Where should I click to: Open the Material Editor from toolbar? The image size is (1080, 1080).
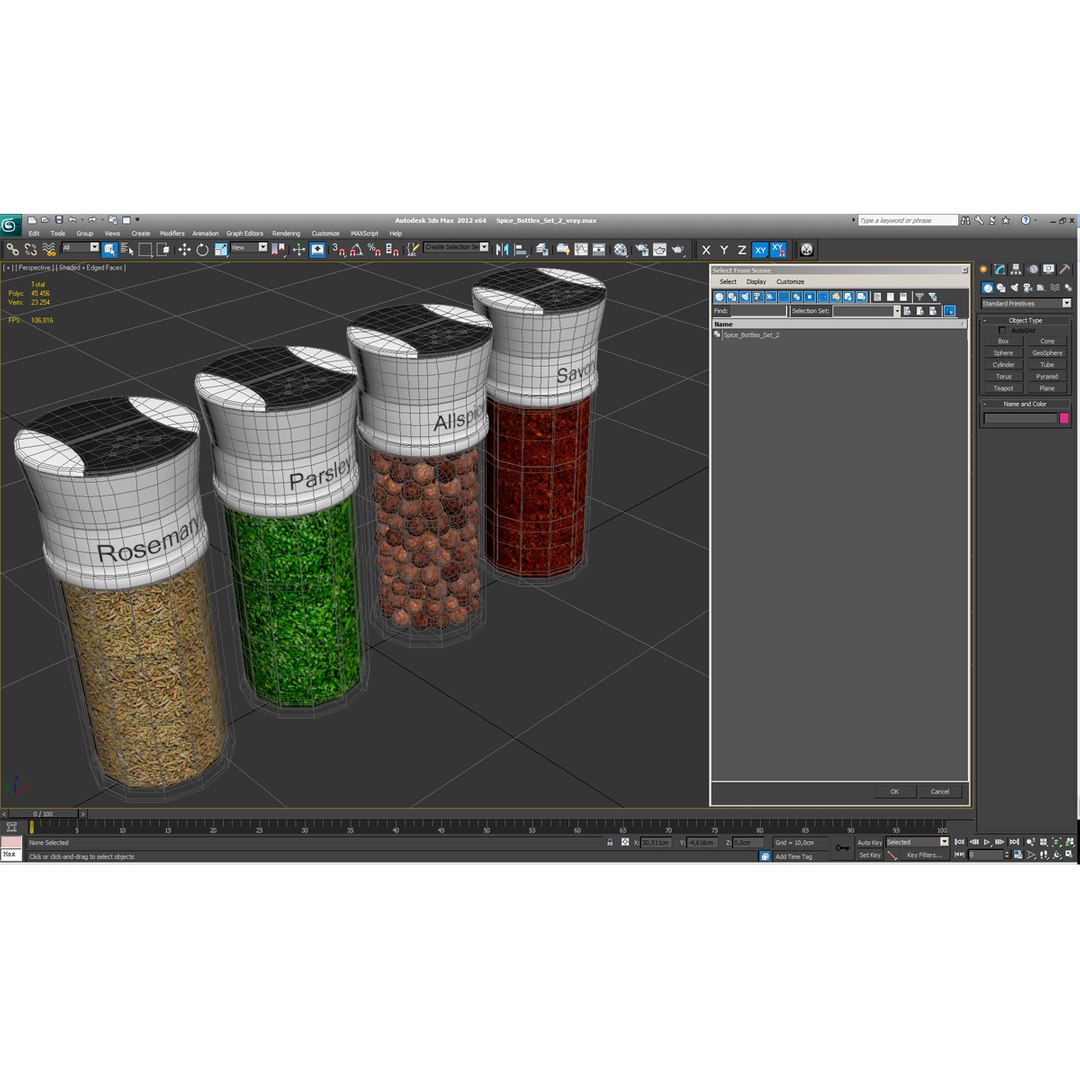pos(621,249)
